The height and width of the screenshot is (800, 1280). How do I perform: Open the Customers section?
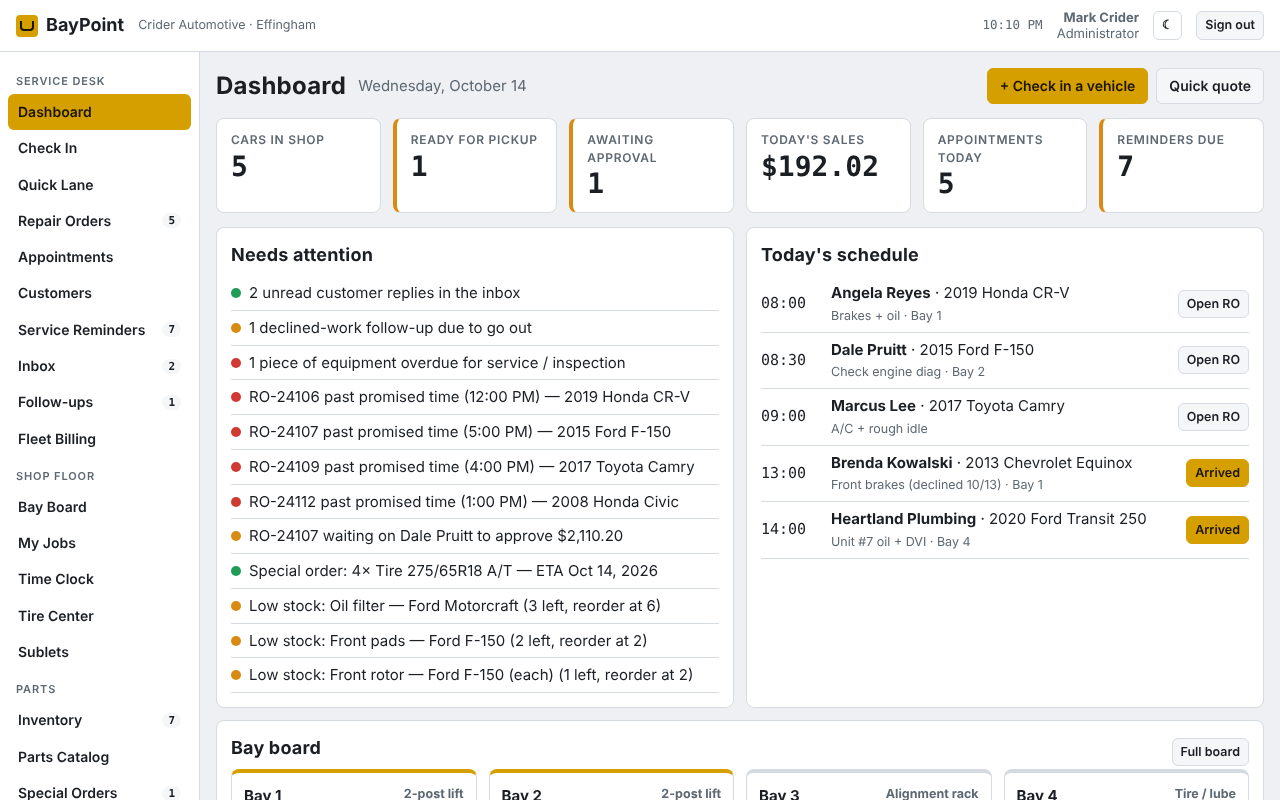point(99,293)
